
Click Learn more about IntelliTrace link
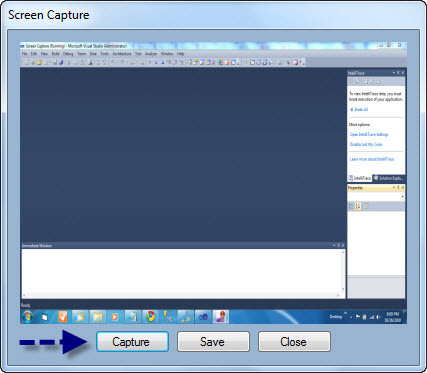(372, 159)
